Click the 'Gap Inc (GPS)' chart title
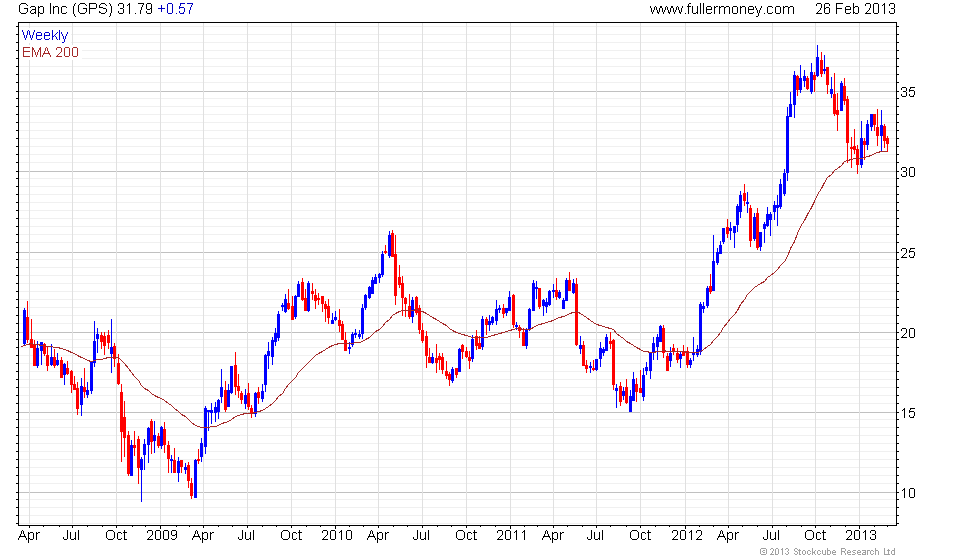The width and height of the screenshot is (980, 560). click(66, 9)
